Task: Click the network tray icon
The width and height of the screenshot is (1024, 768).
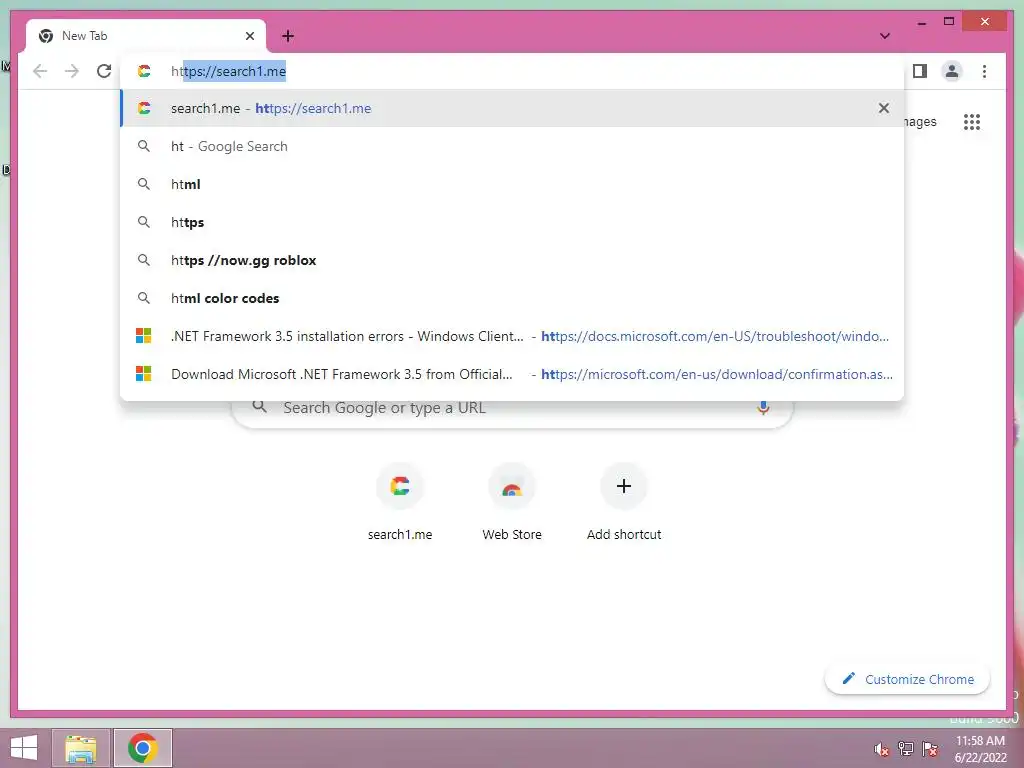Action: (905, 749)
